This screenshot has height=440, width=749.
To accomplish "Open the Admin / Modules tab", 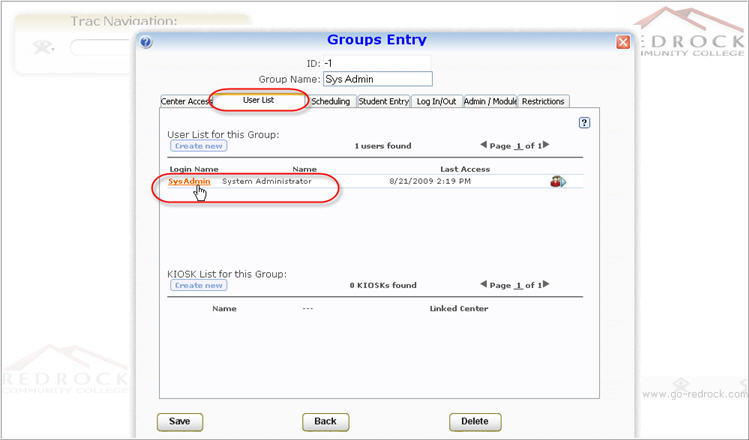I will click(x=490, y=101).
